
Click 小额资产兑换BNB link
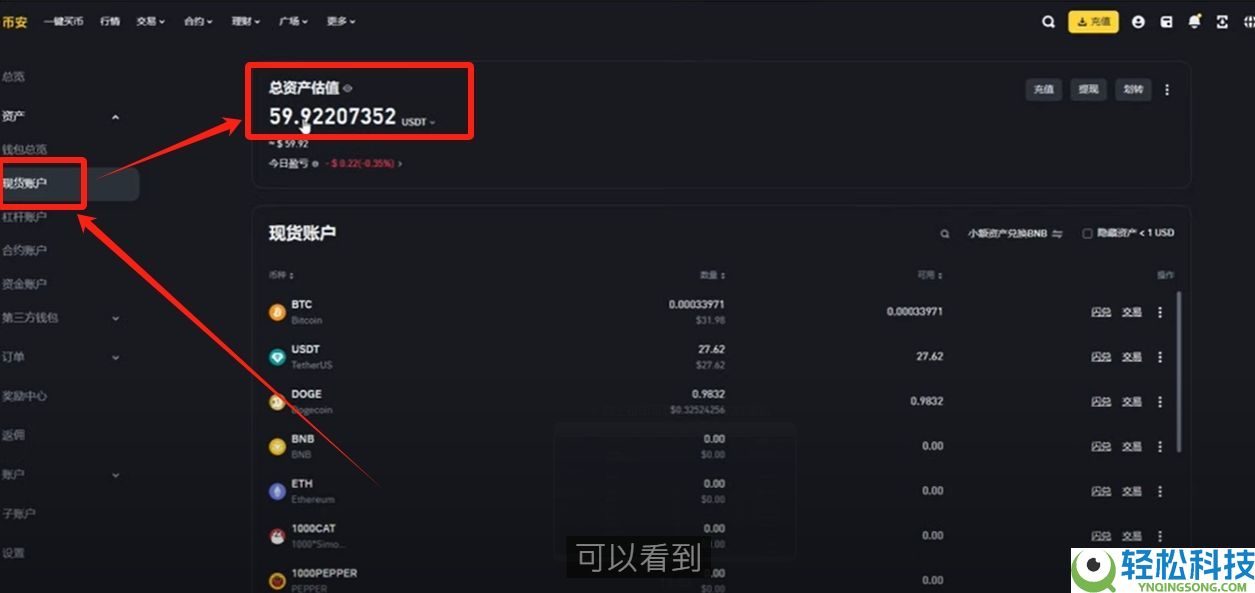point(1014,233)
